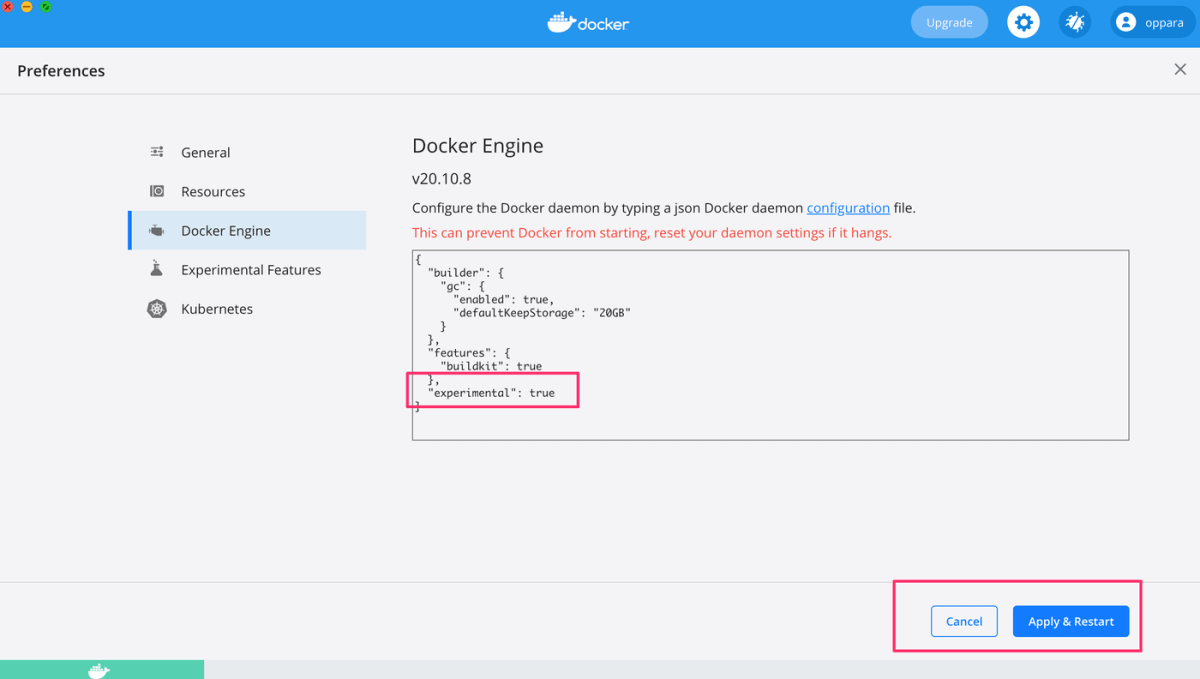Open the troubleshoot bug icon
This screenshot has width=1200, height=679.
pyautogui.click(x=1075, y=22)
